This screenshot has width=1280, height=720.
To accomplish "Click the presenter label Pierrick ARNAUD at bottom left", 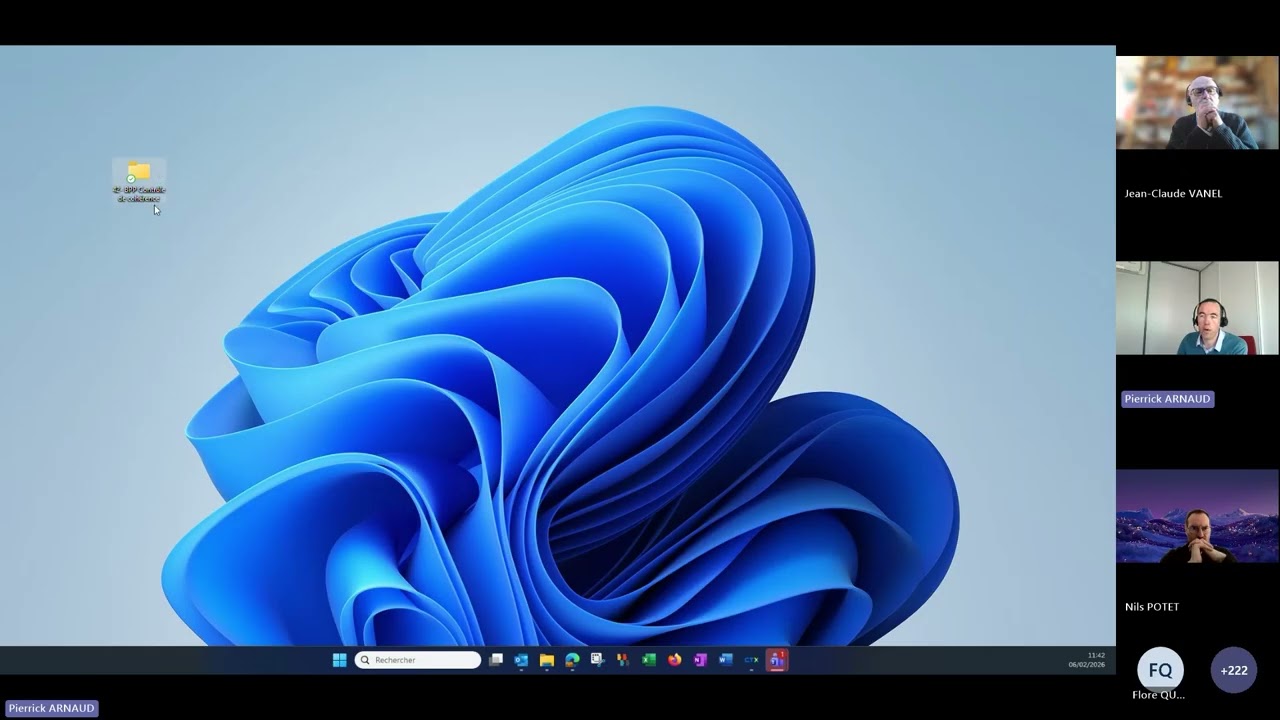I will pyautogui.click(x=51, y=708).
